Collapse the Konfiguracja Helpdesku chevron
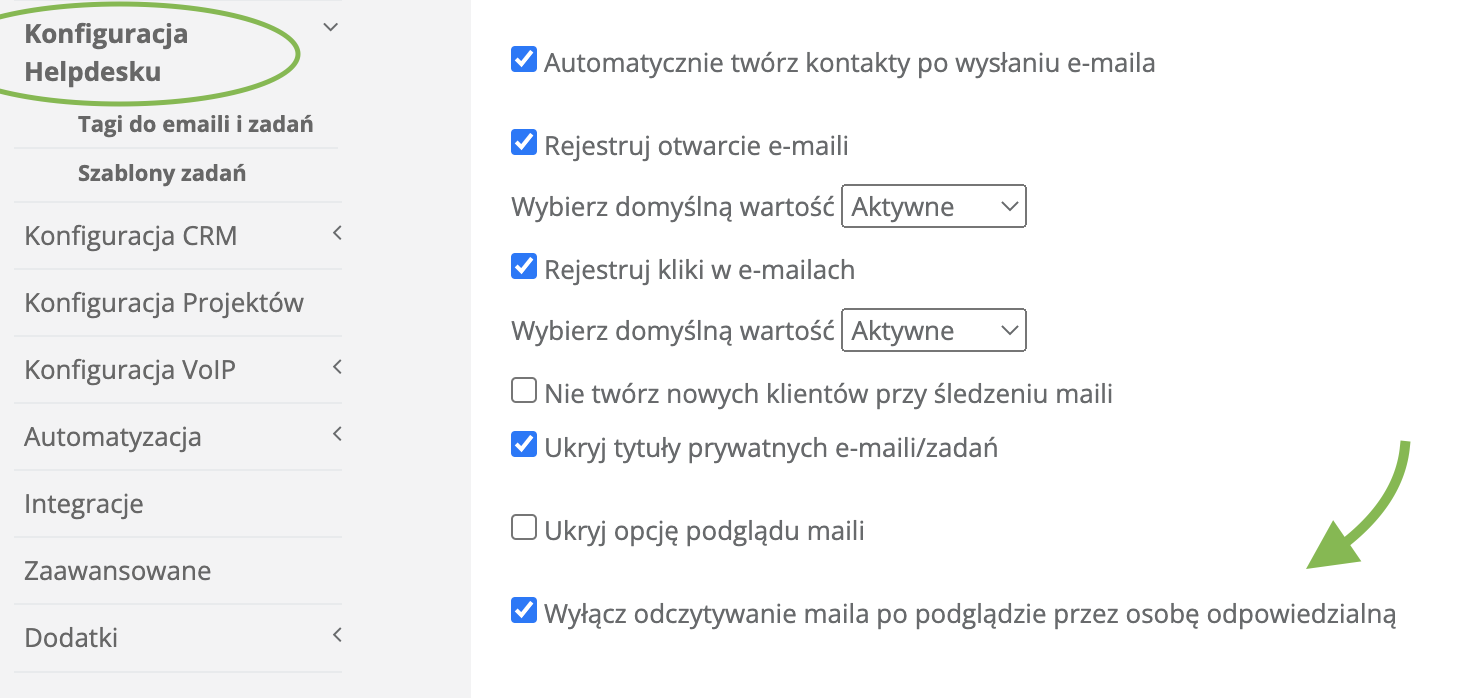The width and height of the screenshot is (1470, 698). (x=332, y=28)
